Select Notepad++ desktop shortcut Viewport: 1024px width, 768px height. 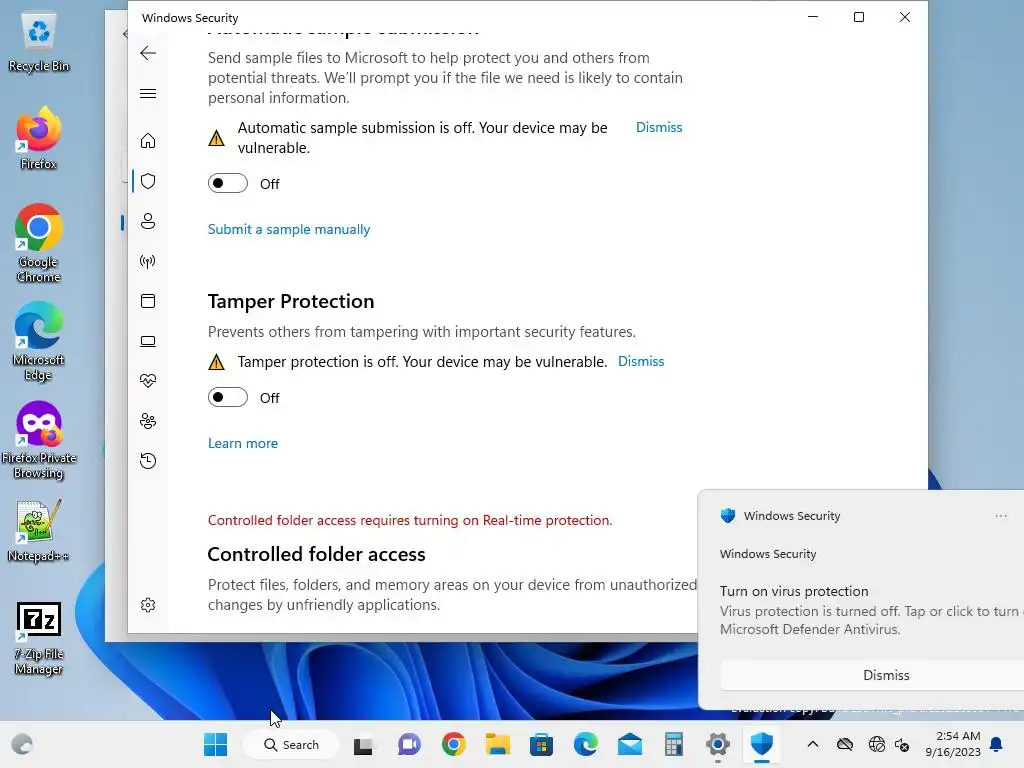[39, 531]
